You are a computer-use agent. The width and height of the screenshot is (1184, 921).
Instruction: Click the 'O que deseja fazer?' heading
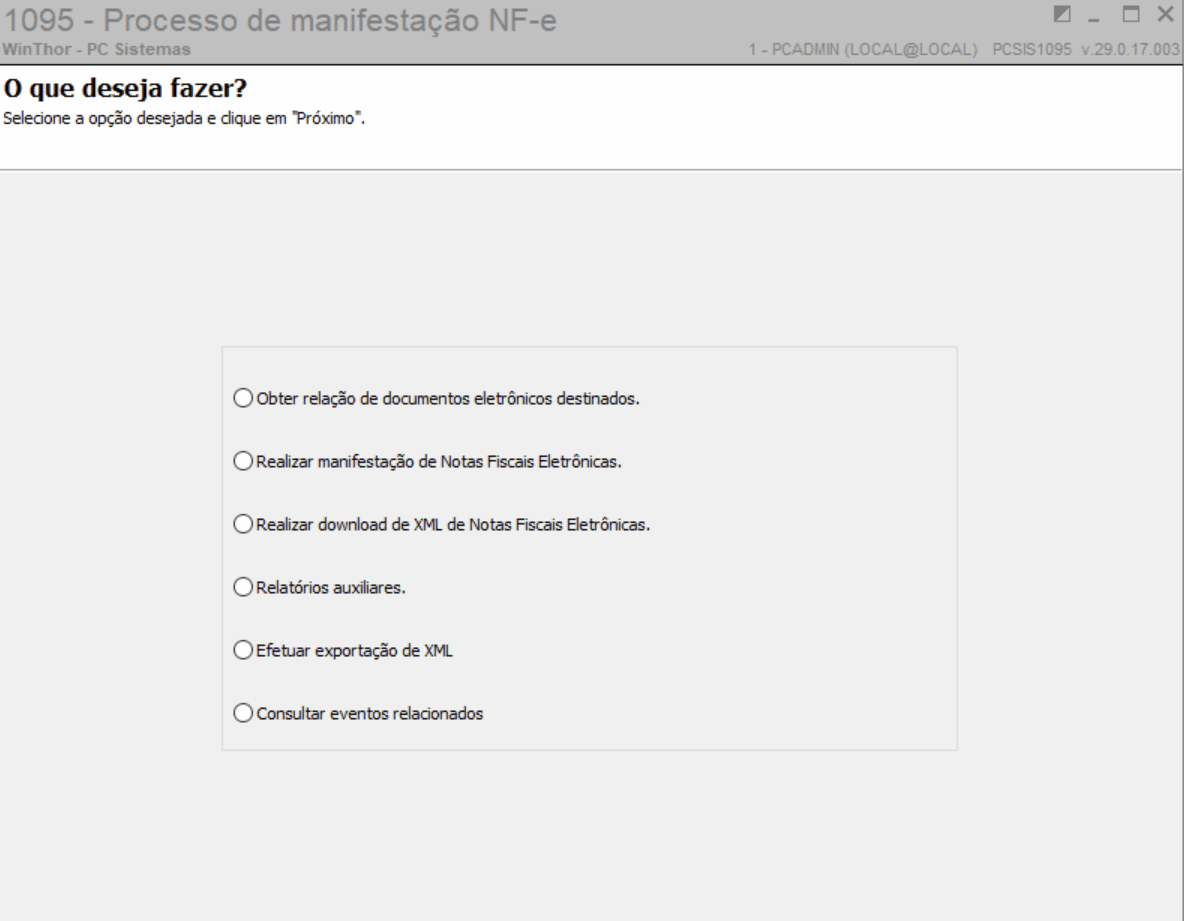[x=126, y=90]
